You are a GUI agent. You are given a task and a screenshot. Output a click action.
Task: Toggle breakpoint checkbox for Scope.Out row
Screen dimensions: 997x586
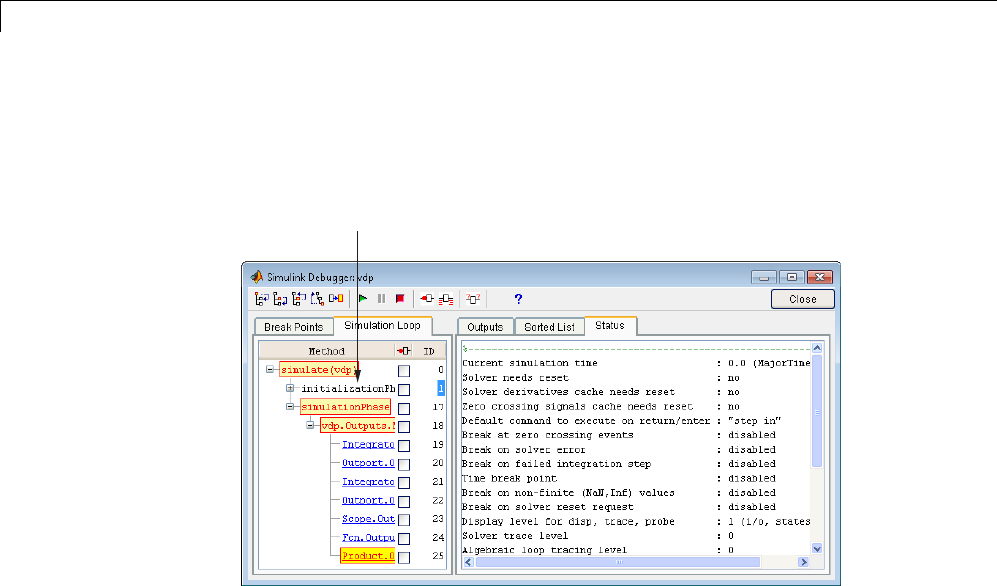(x=404, y=520)
